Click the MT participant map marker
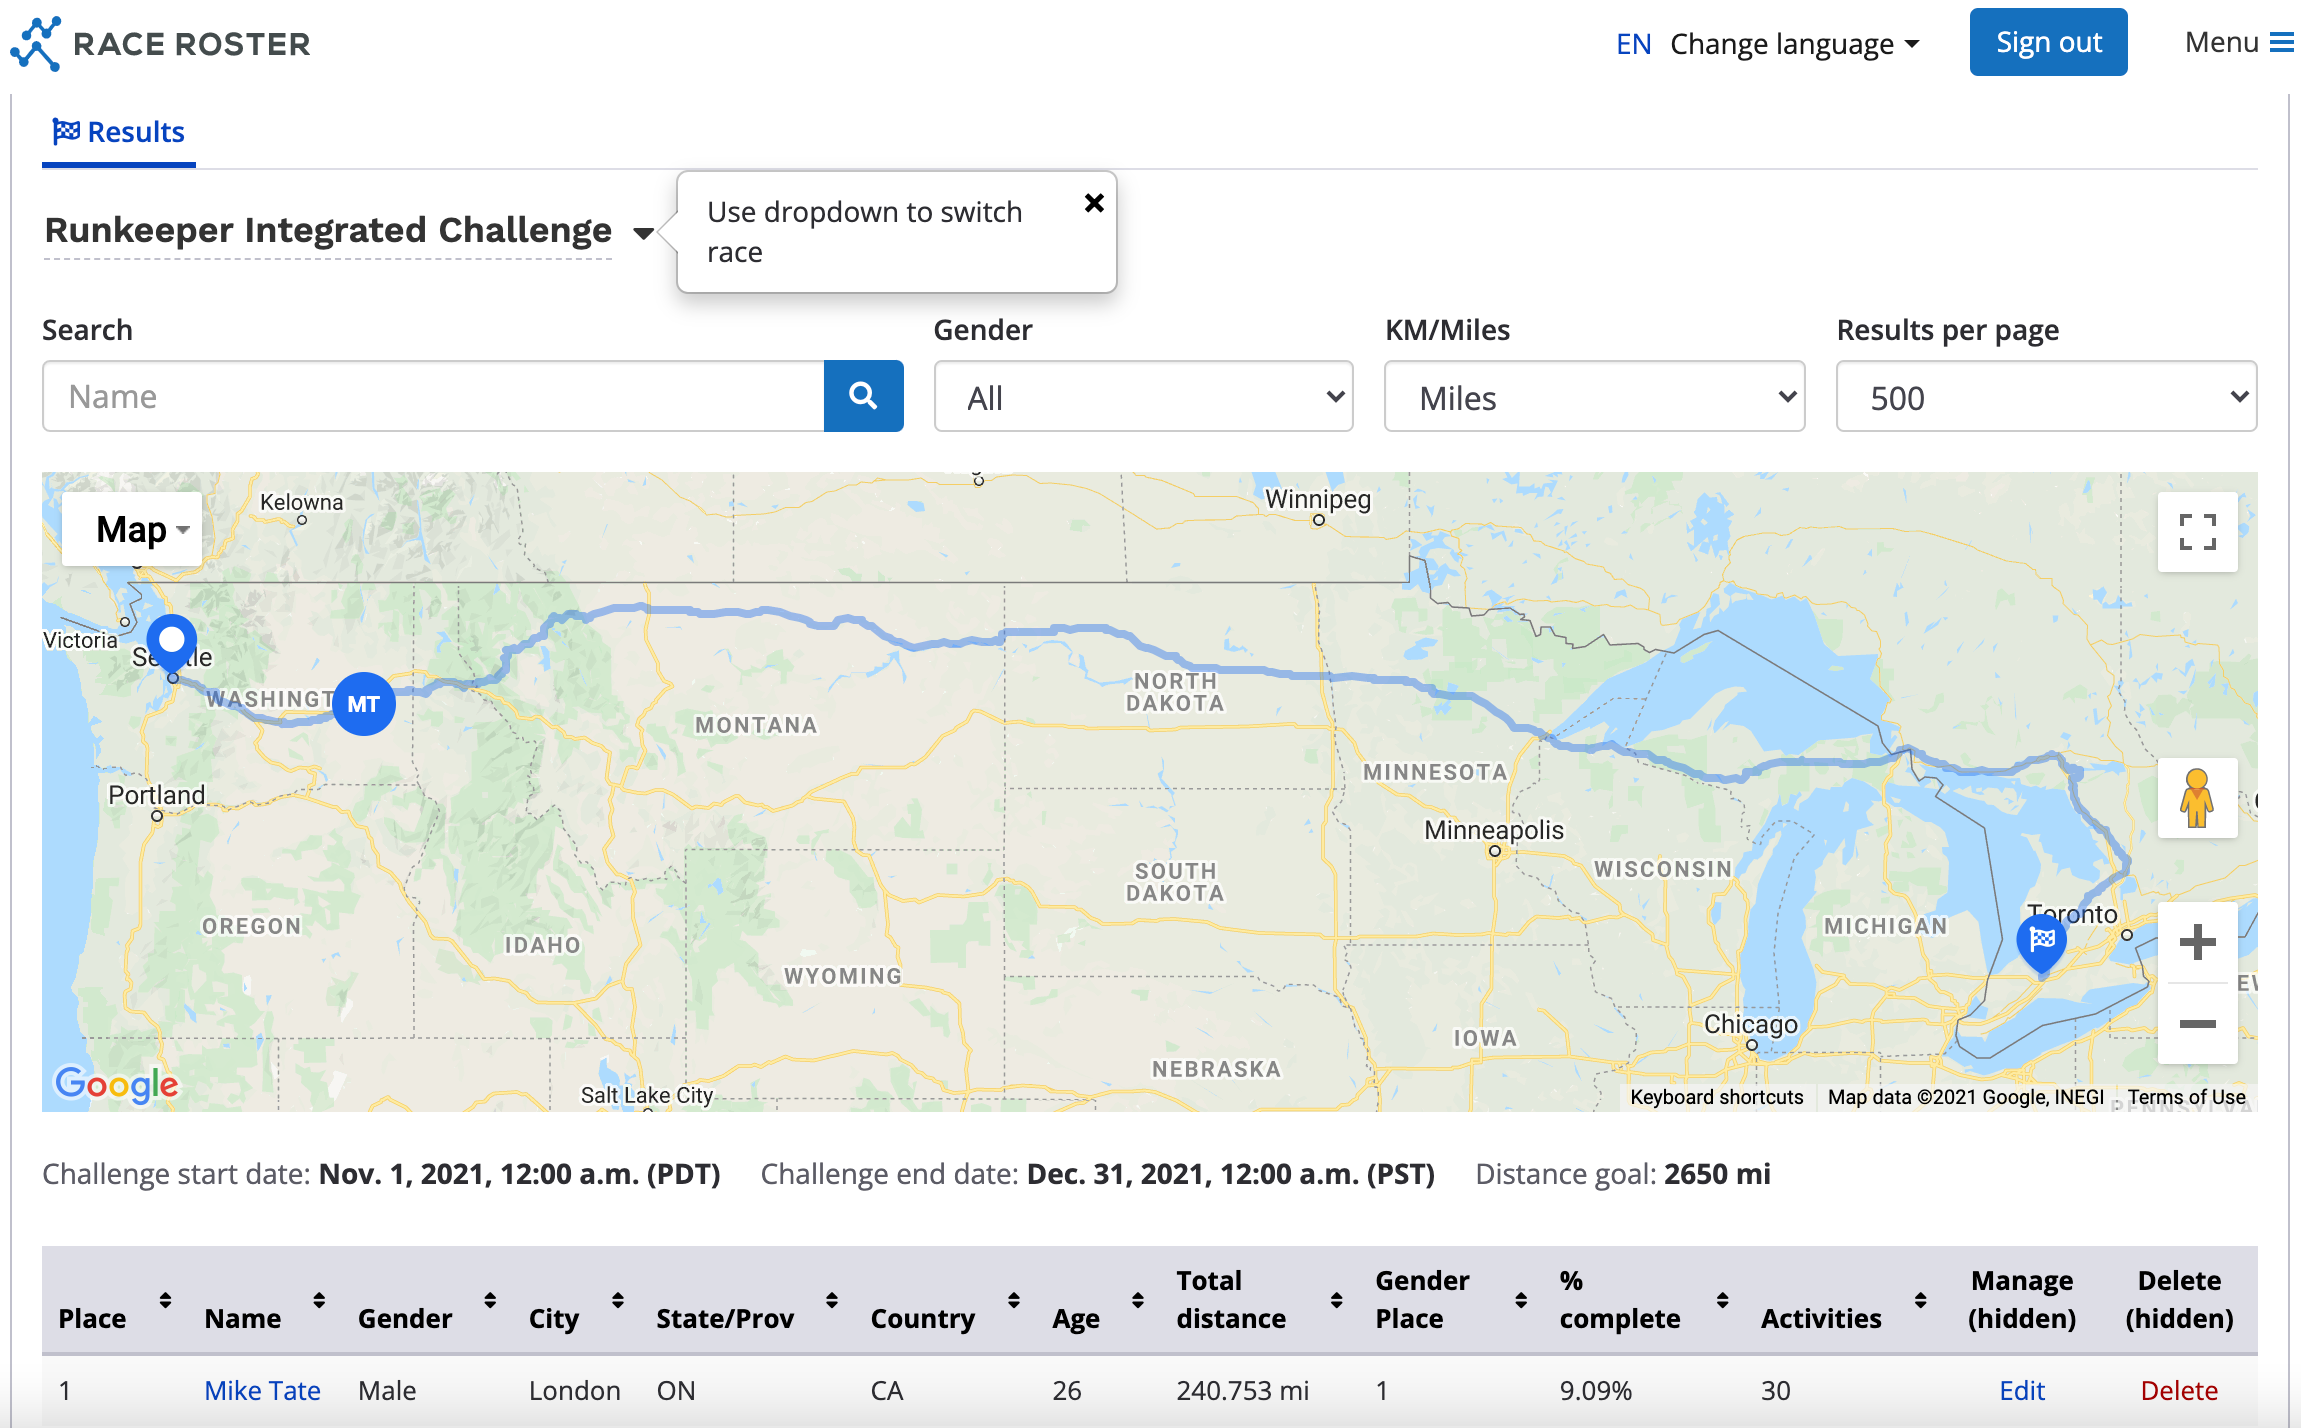 [x=363, y=704]
